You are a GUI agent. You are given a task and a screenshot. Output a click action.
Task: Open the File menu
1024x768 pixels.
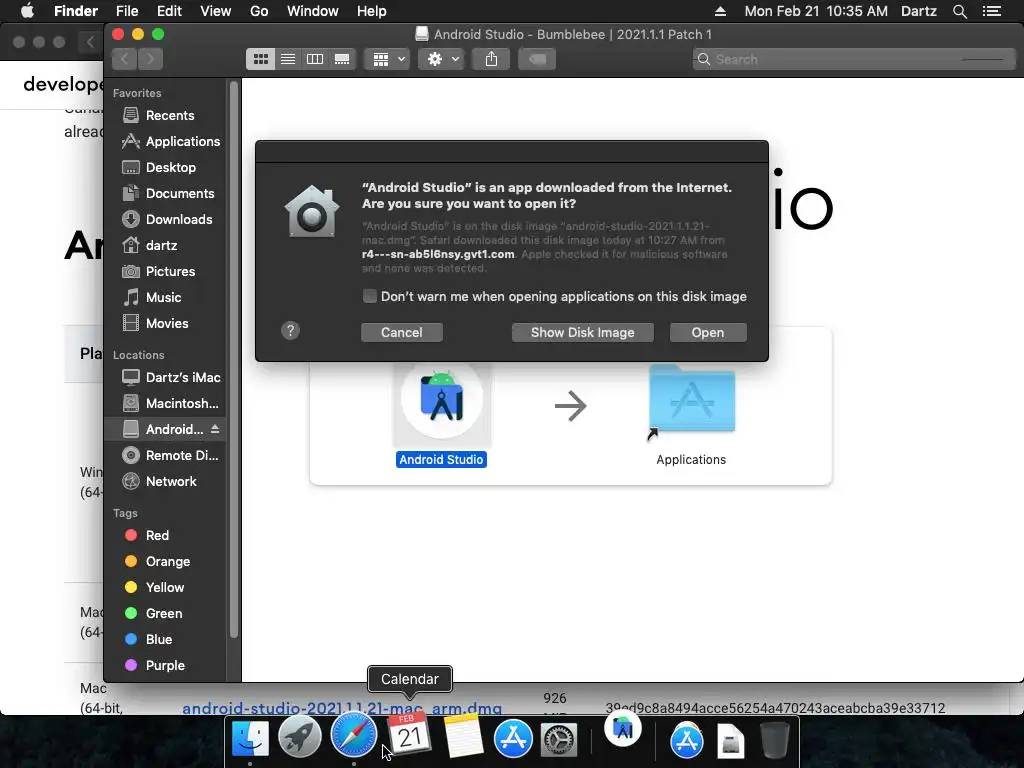tap(127, 11)
